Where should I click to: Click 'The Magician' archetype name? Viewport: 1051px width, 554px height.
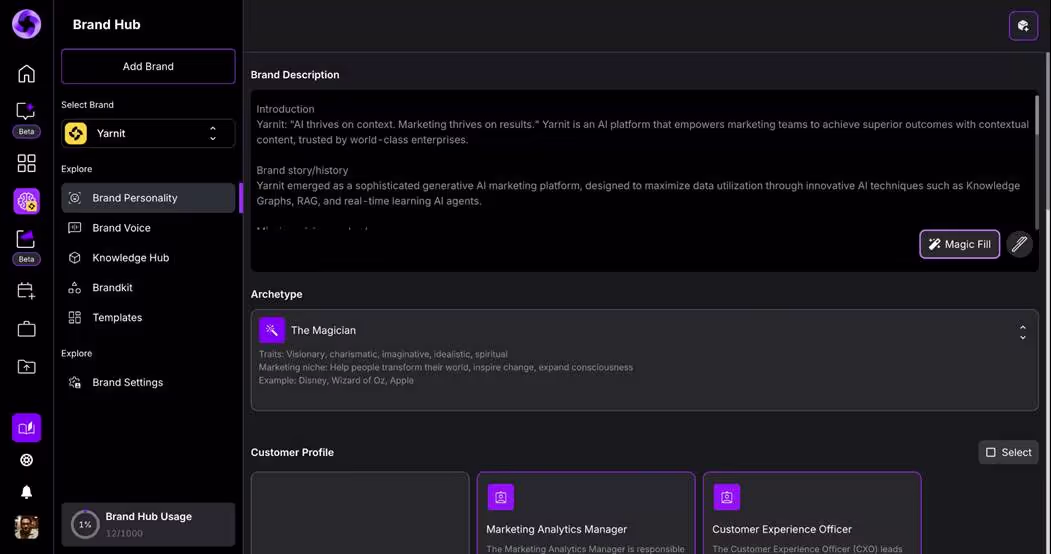pos(323,330)
